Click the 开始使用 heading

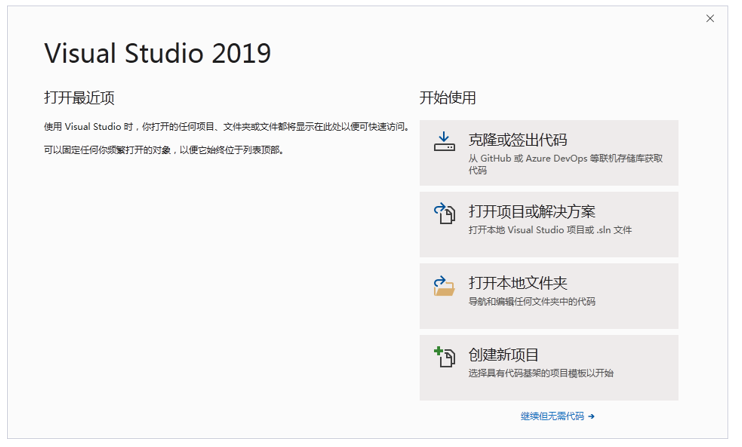448,98
